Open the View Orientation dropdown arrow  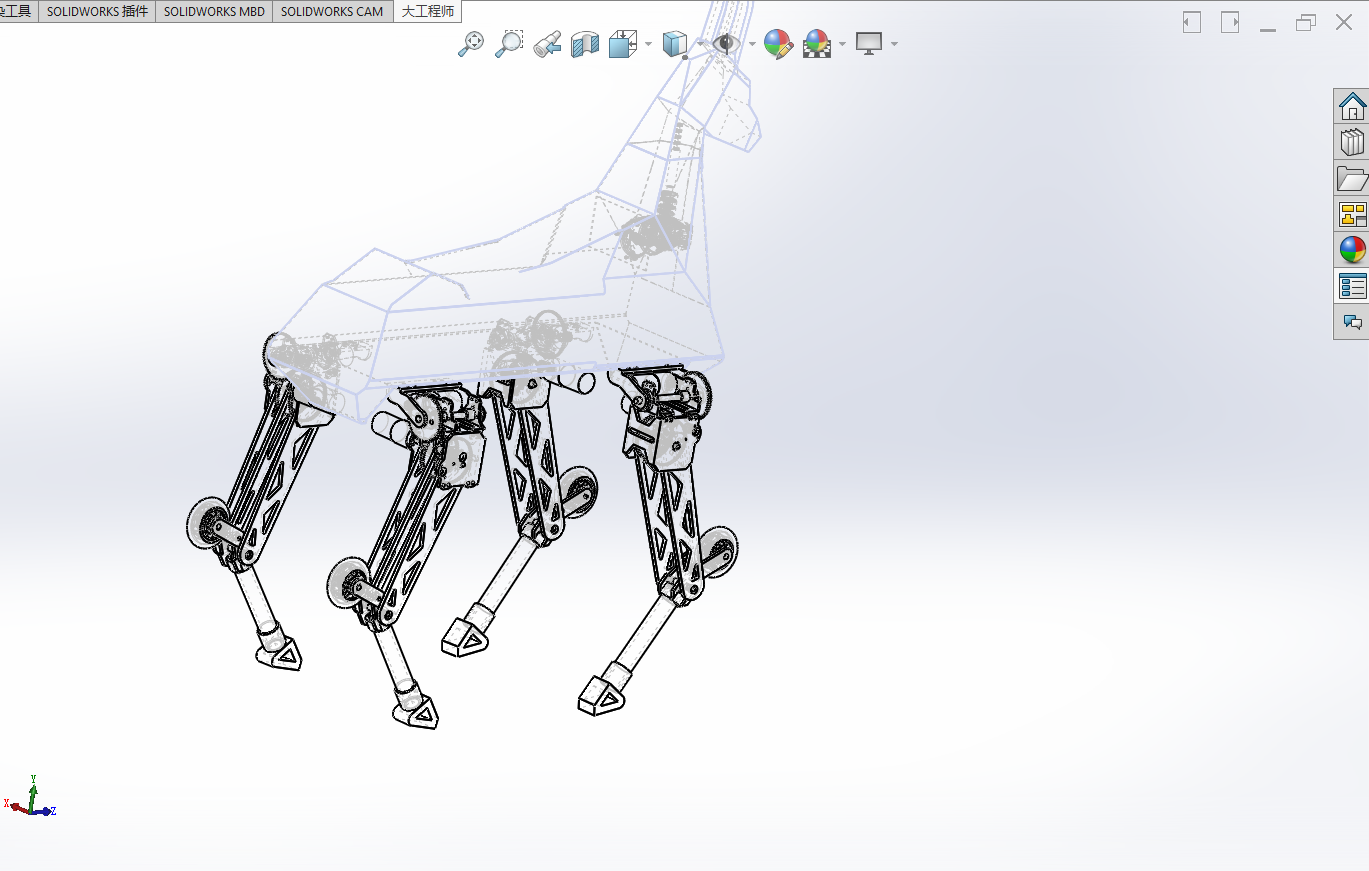point(648,43)
